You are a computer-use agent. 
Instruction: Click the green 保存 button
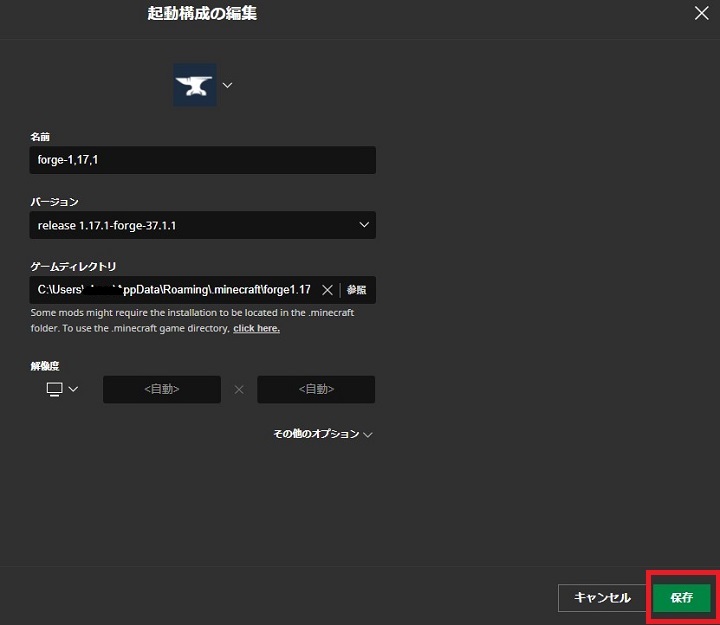tap(681, 598)
